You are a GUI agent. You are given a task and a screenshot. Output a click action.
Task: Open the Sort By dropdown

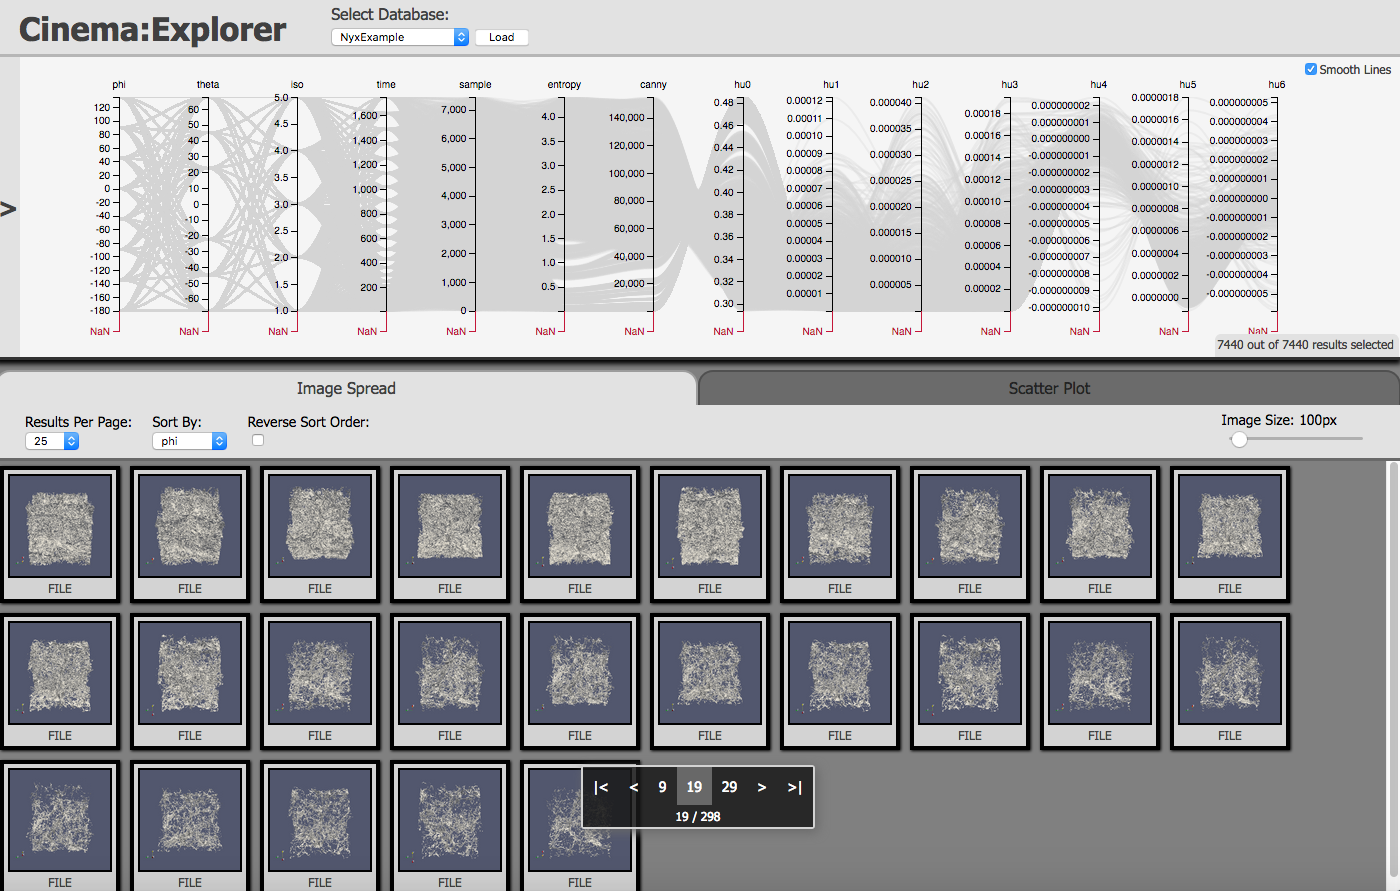click(x=190, y=441)
